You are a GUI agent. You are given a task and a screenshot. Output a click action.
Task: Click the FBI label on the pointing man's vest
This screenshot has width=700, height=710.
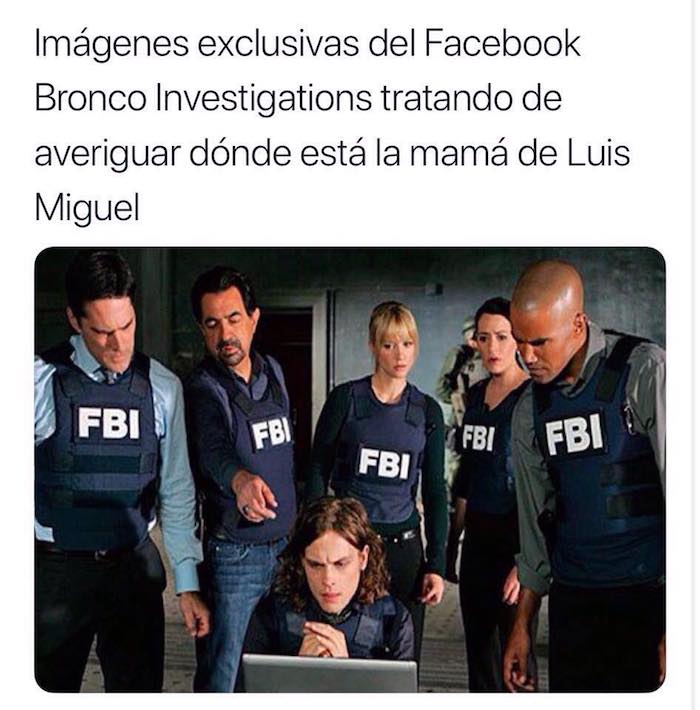coord(271,432)
